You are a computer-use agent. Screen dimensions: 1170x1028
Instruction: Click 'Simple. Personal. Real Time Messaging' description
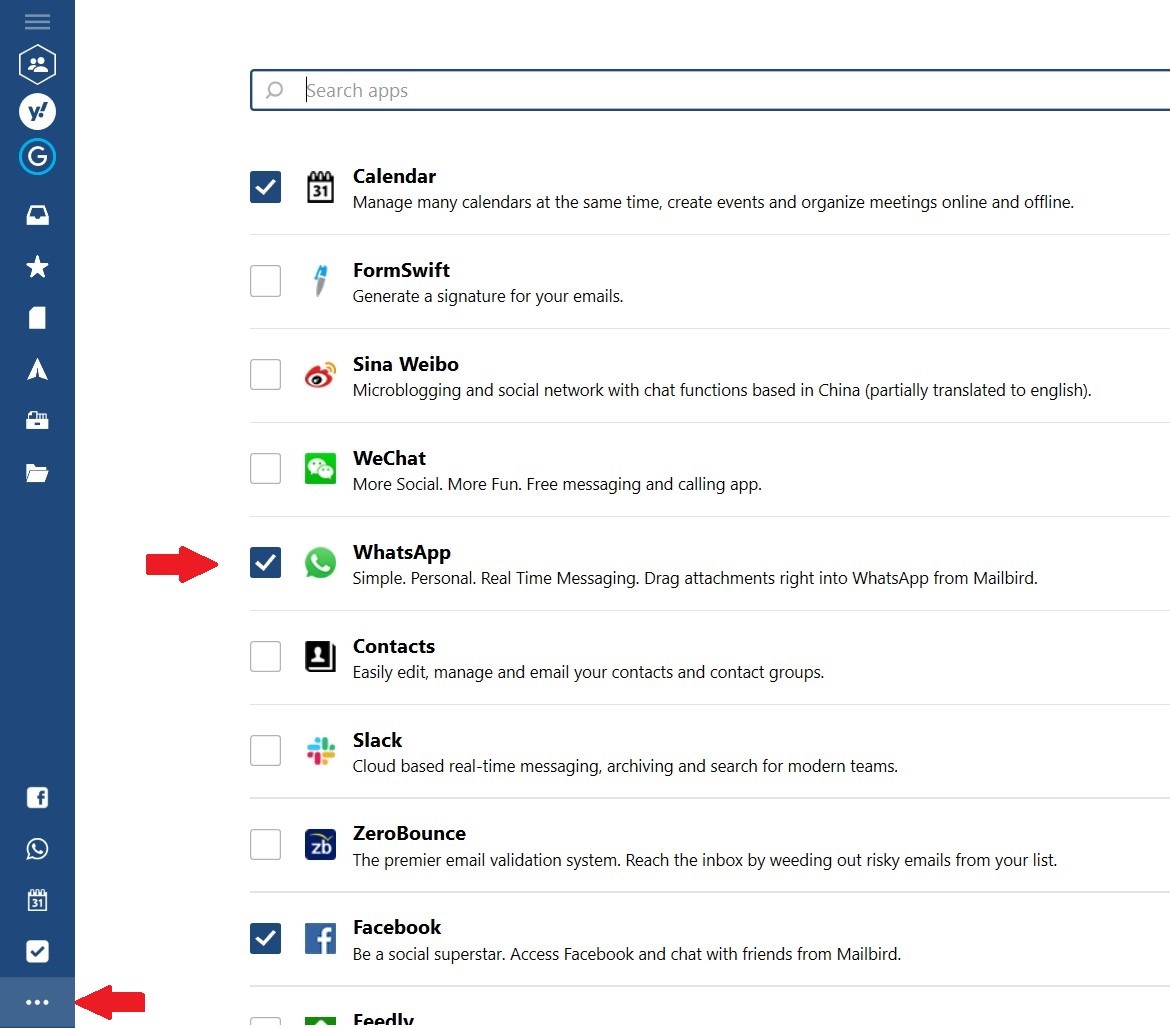695,578
